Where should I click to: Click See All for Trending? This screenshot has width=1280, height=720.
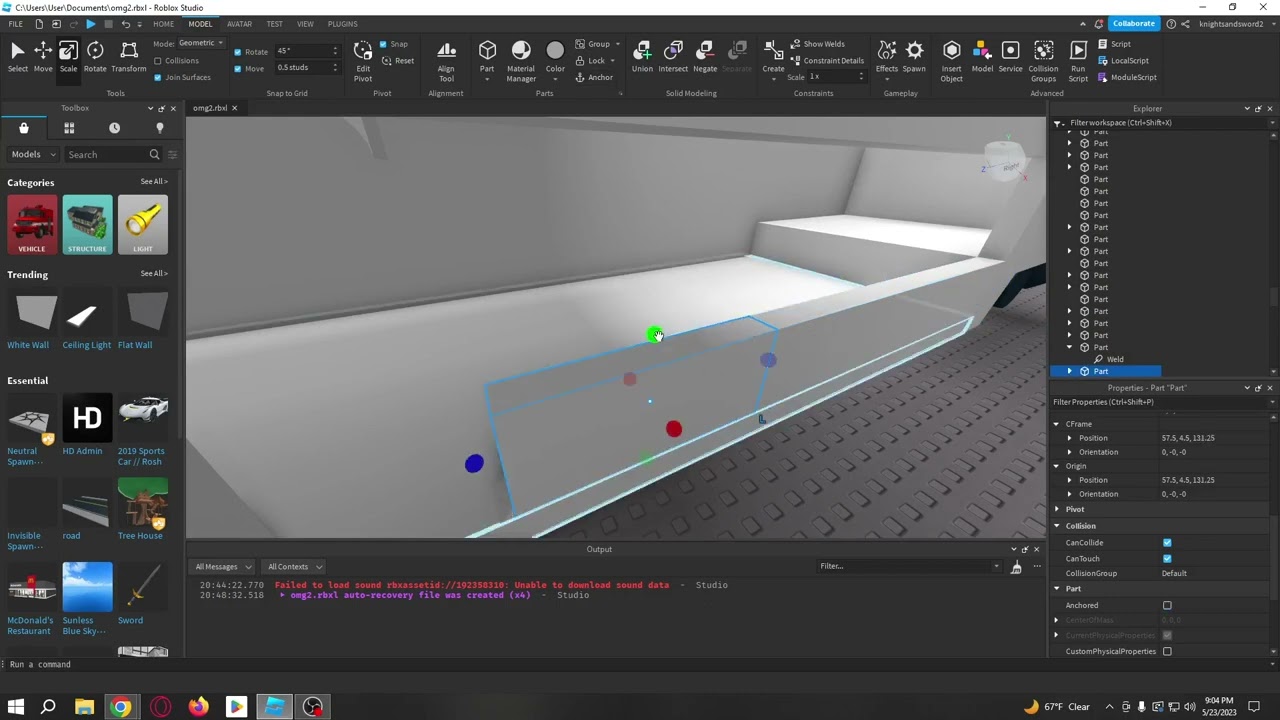point(154,274)
